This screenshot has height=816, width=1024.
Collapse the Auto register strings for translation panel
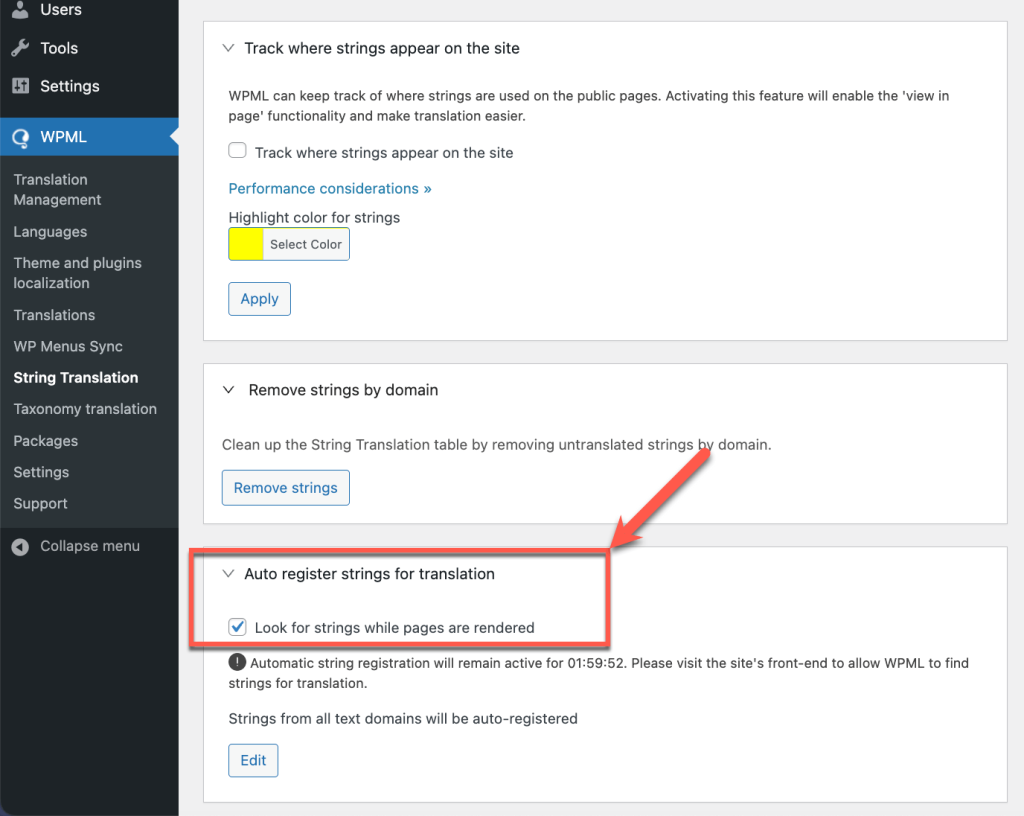(x=228, y=573)
